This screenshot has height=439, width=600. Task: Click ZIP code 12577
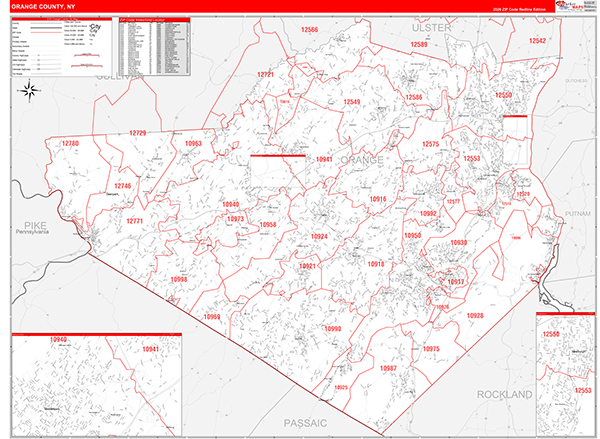[x=453, y=201]
